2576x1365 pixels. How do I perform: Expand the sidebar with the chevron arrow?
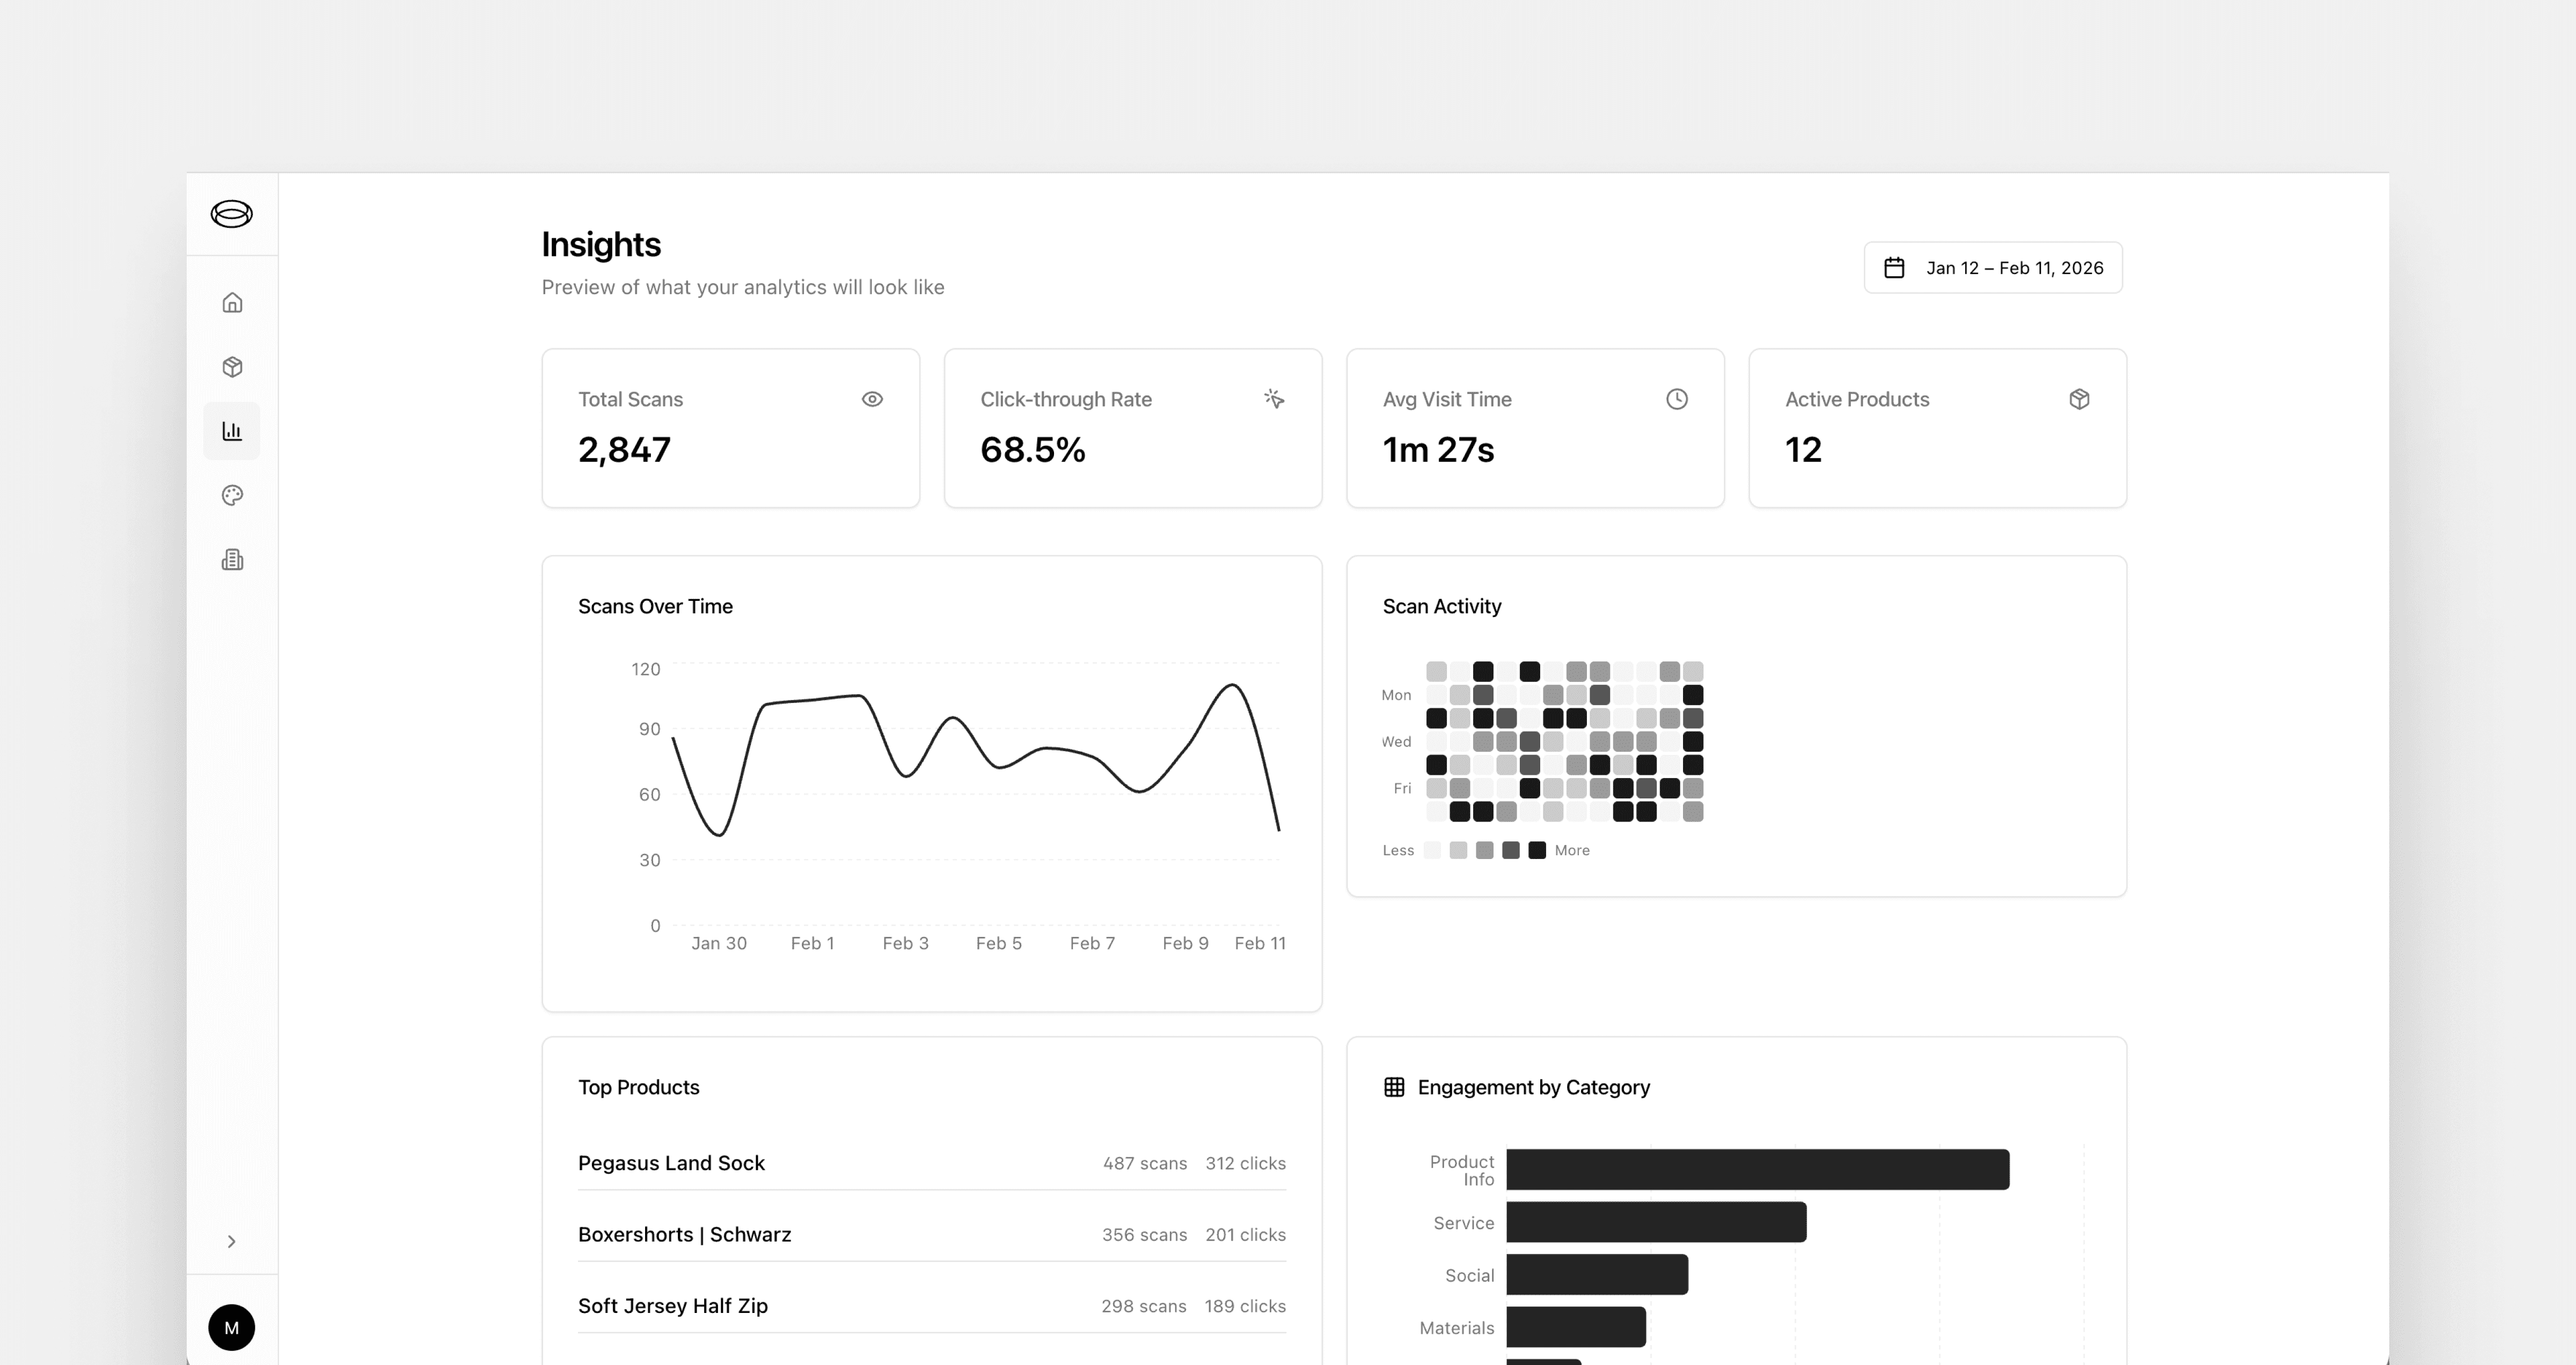pos(231,1241)
